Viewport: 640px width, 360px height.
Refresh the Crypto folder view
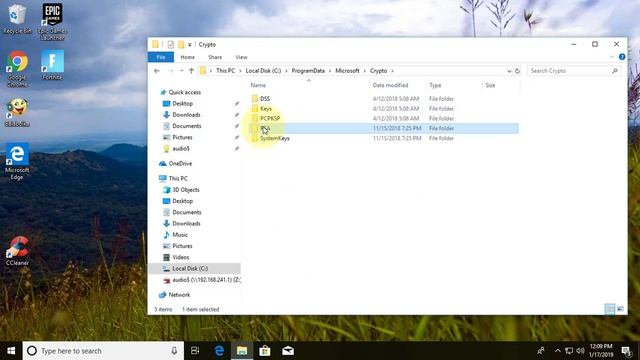517,71
